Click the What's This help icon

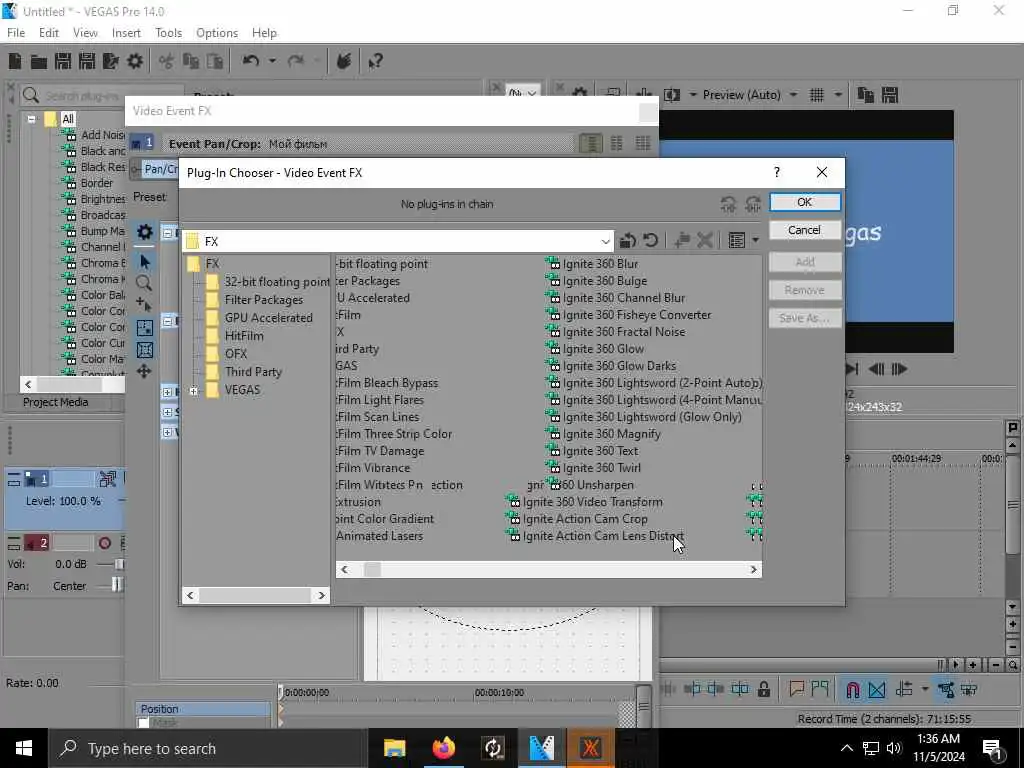[376, 61]
